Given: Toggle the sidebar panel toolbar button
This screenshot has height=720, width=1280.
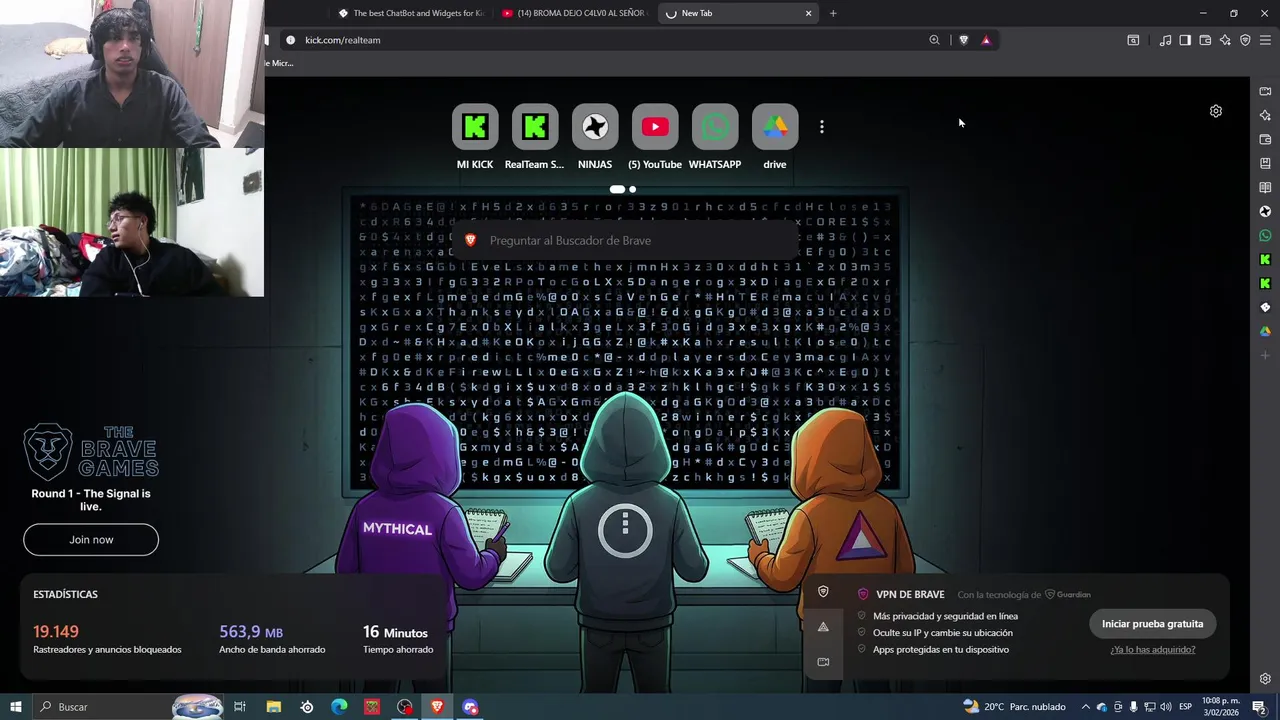Looking at the screenshot, I should 1185,40.
